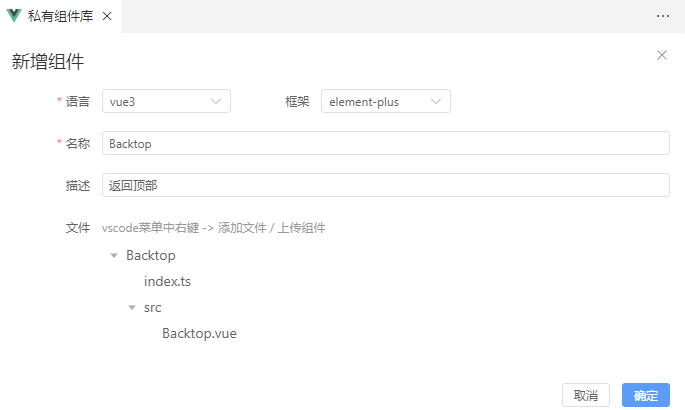
Task: Click the chevron arrow of 语言 dropdown
Action: click(216, 101)
